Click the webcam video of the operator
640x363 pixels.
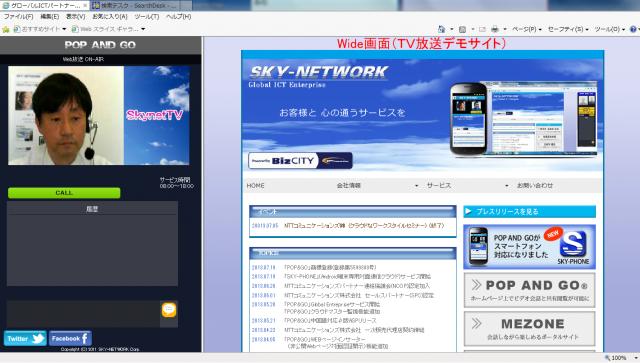point(66,116)
